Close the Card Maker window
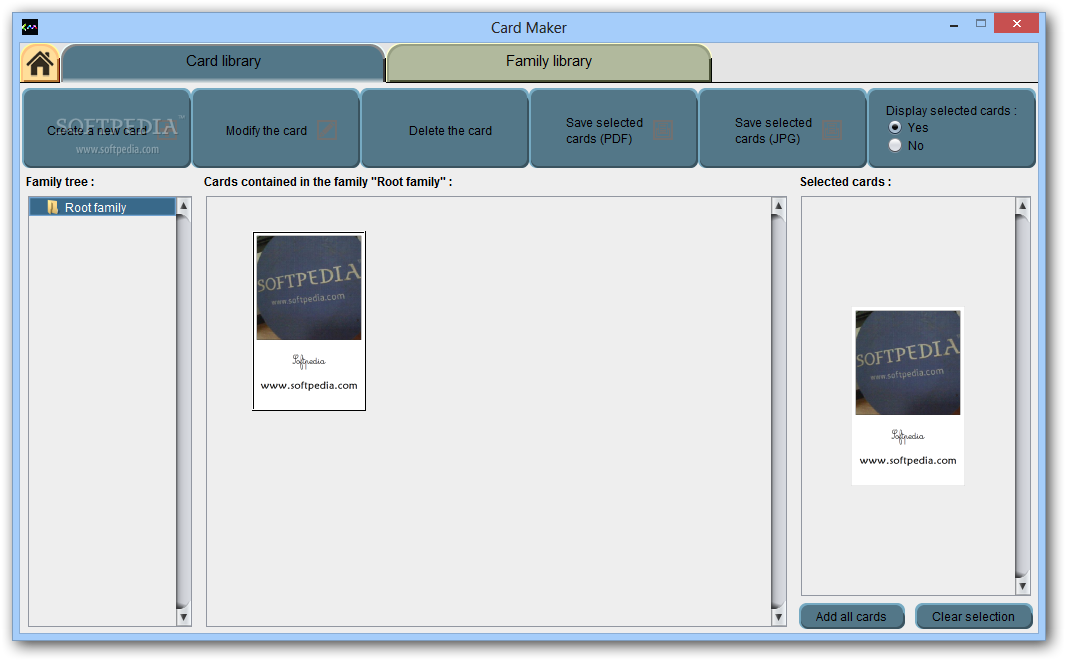The height and width of the screenshot is (661, 1066). click(x=1016, y=24)
